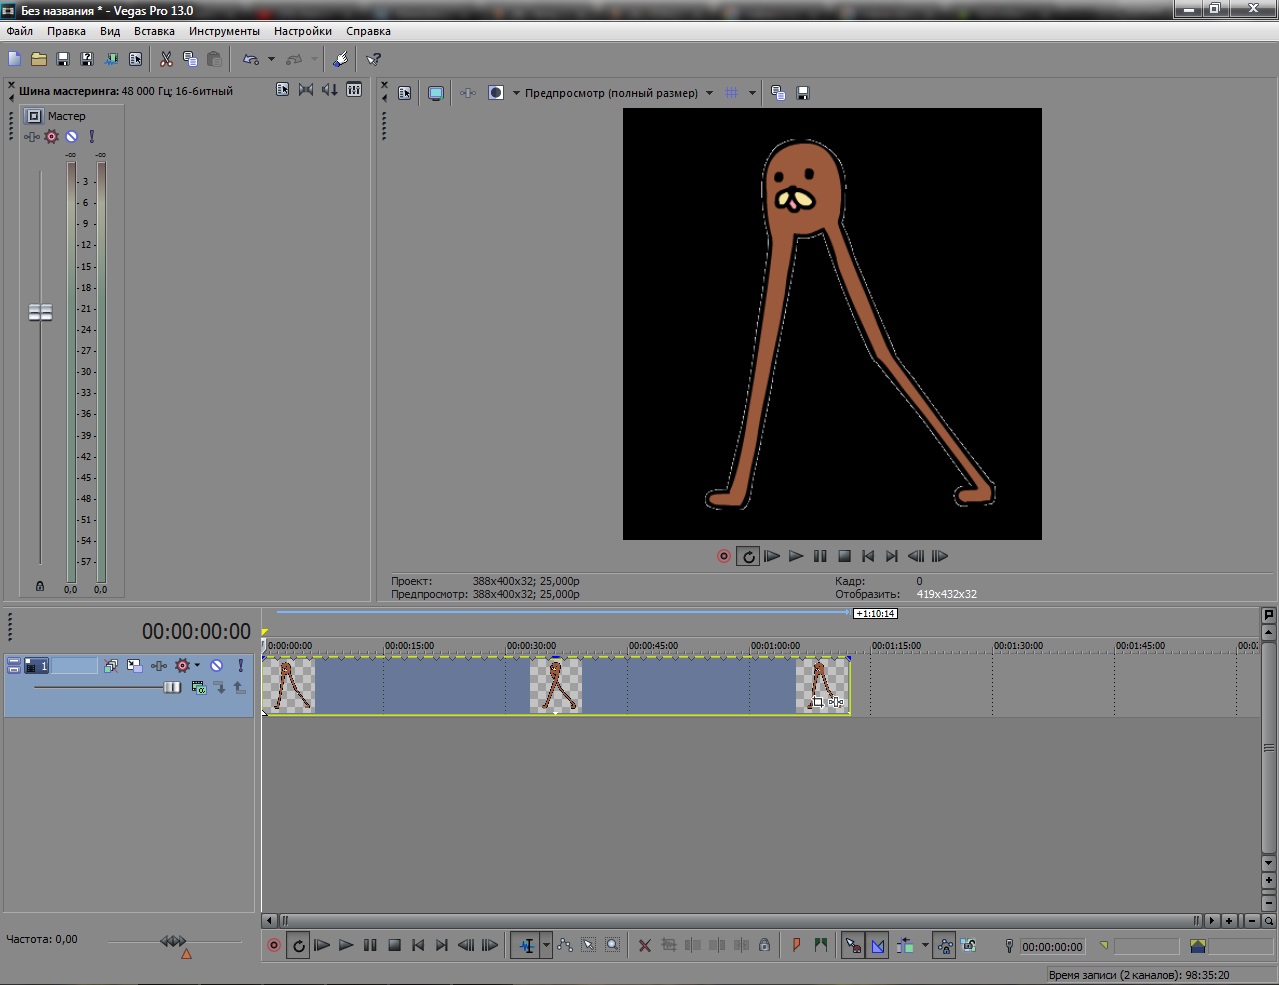Copy preview snapshot to clipboard
Image resolution: width=1279 pixels, height=985 pixels.
(x=778, y=93)
